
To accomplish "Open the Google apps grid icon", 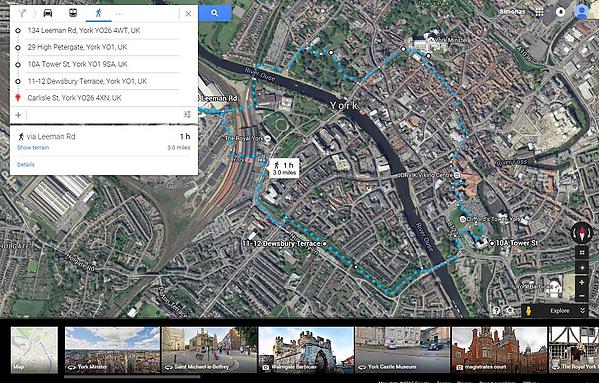I will click(x=539, y=12).
